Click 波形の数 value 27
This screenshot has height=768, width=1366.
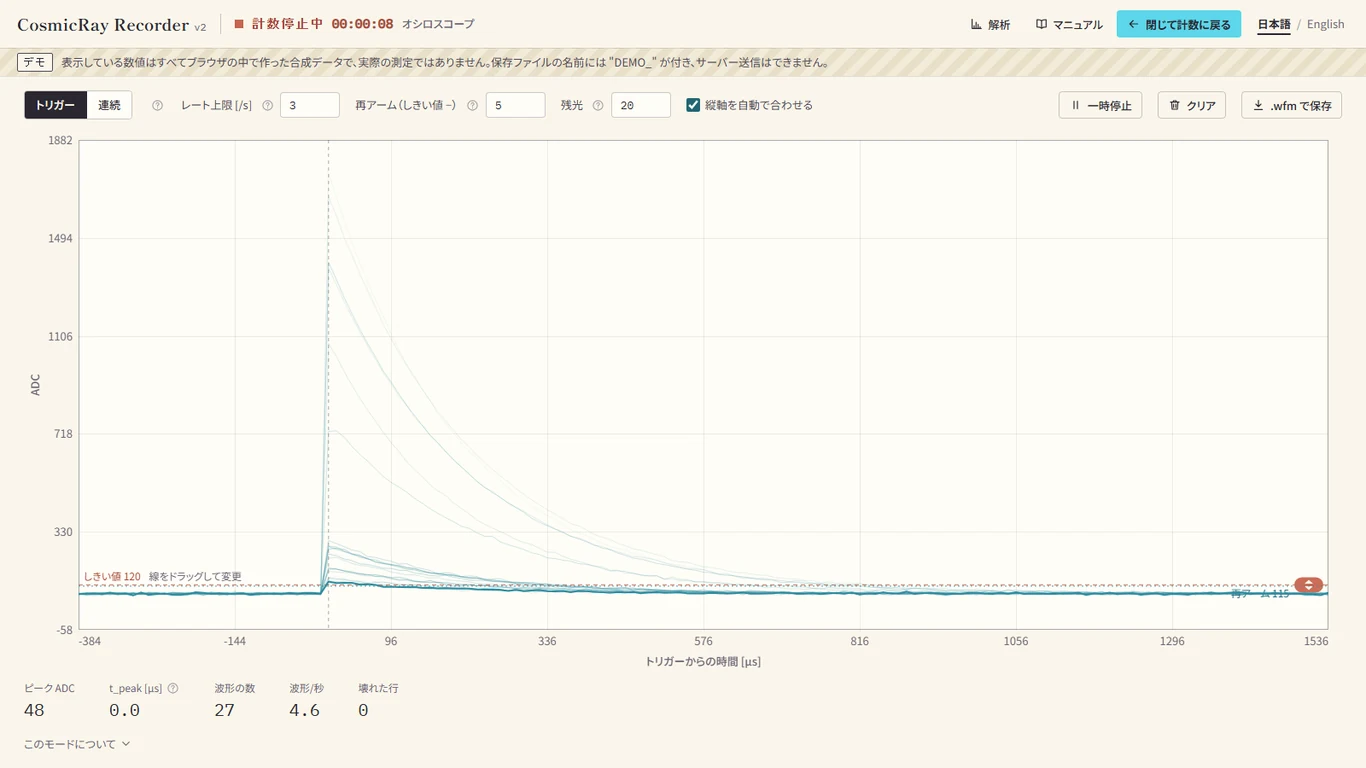pyautogui.click(x=225, y=710)
